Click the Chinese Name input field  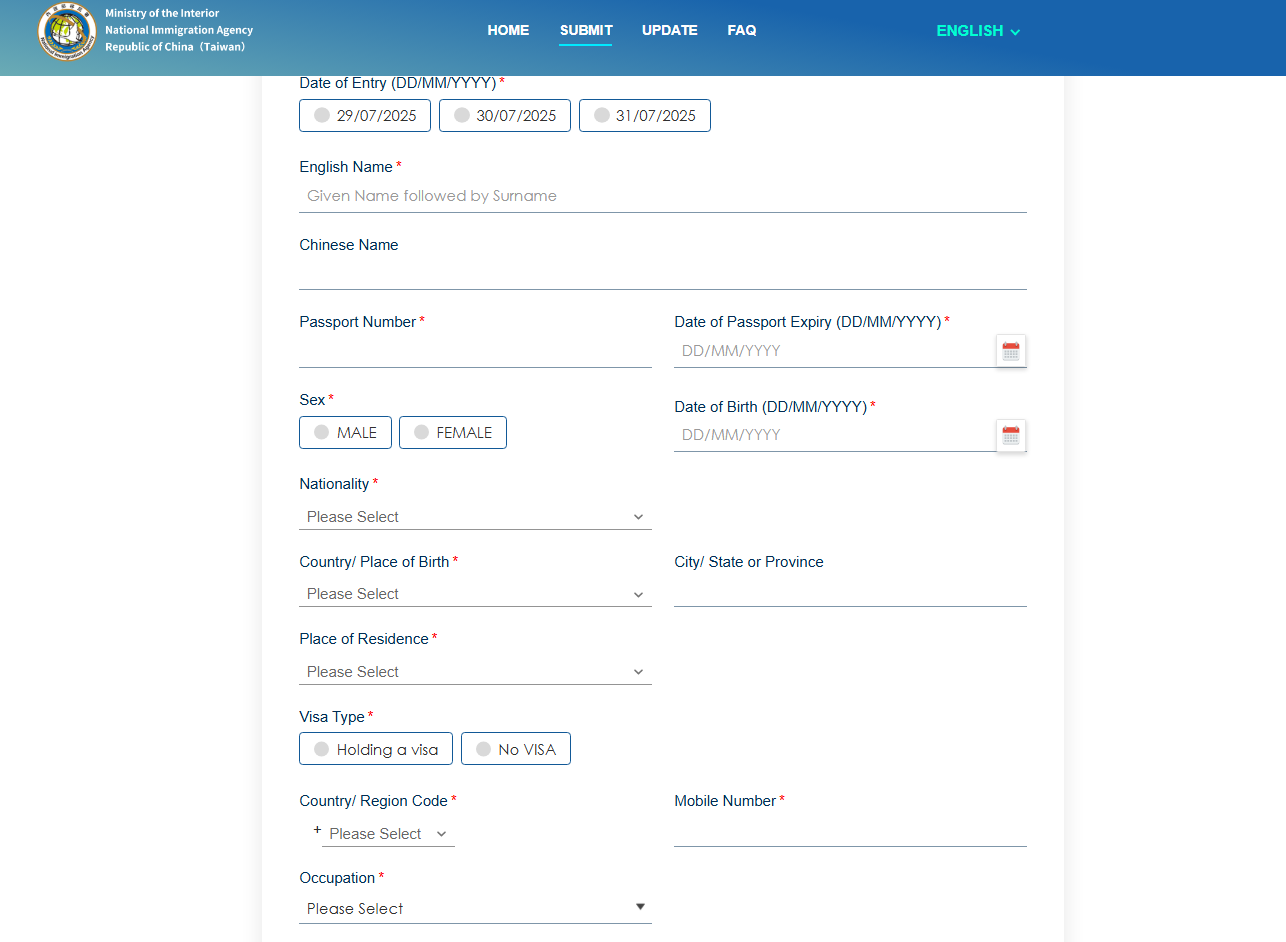click(x=663, y=274)
